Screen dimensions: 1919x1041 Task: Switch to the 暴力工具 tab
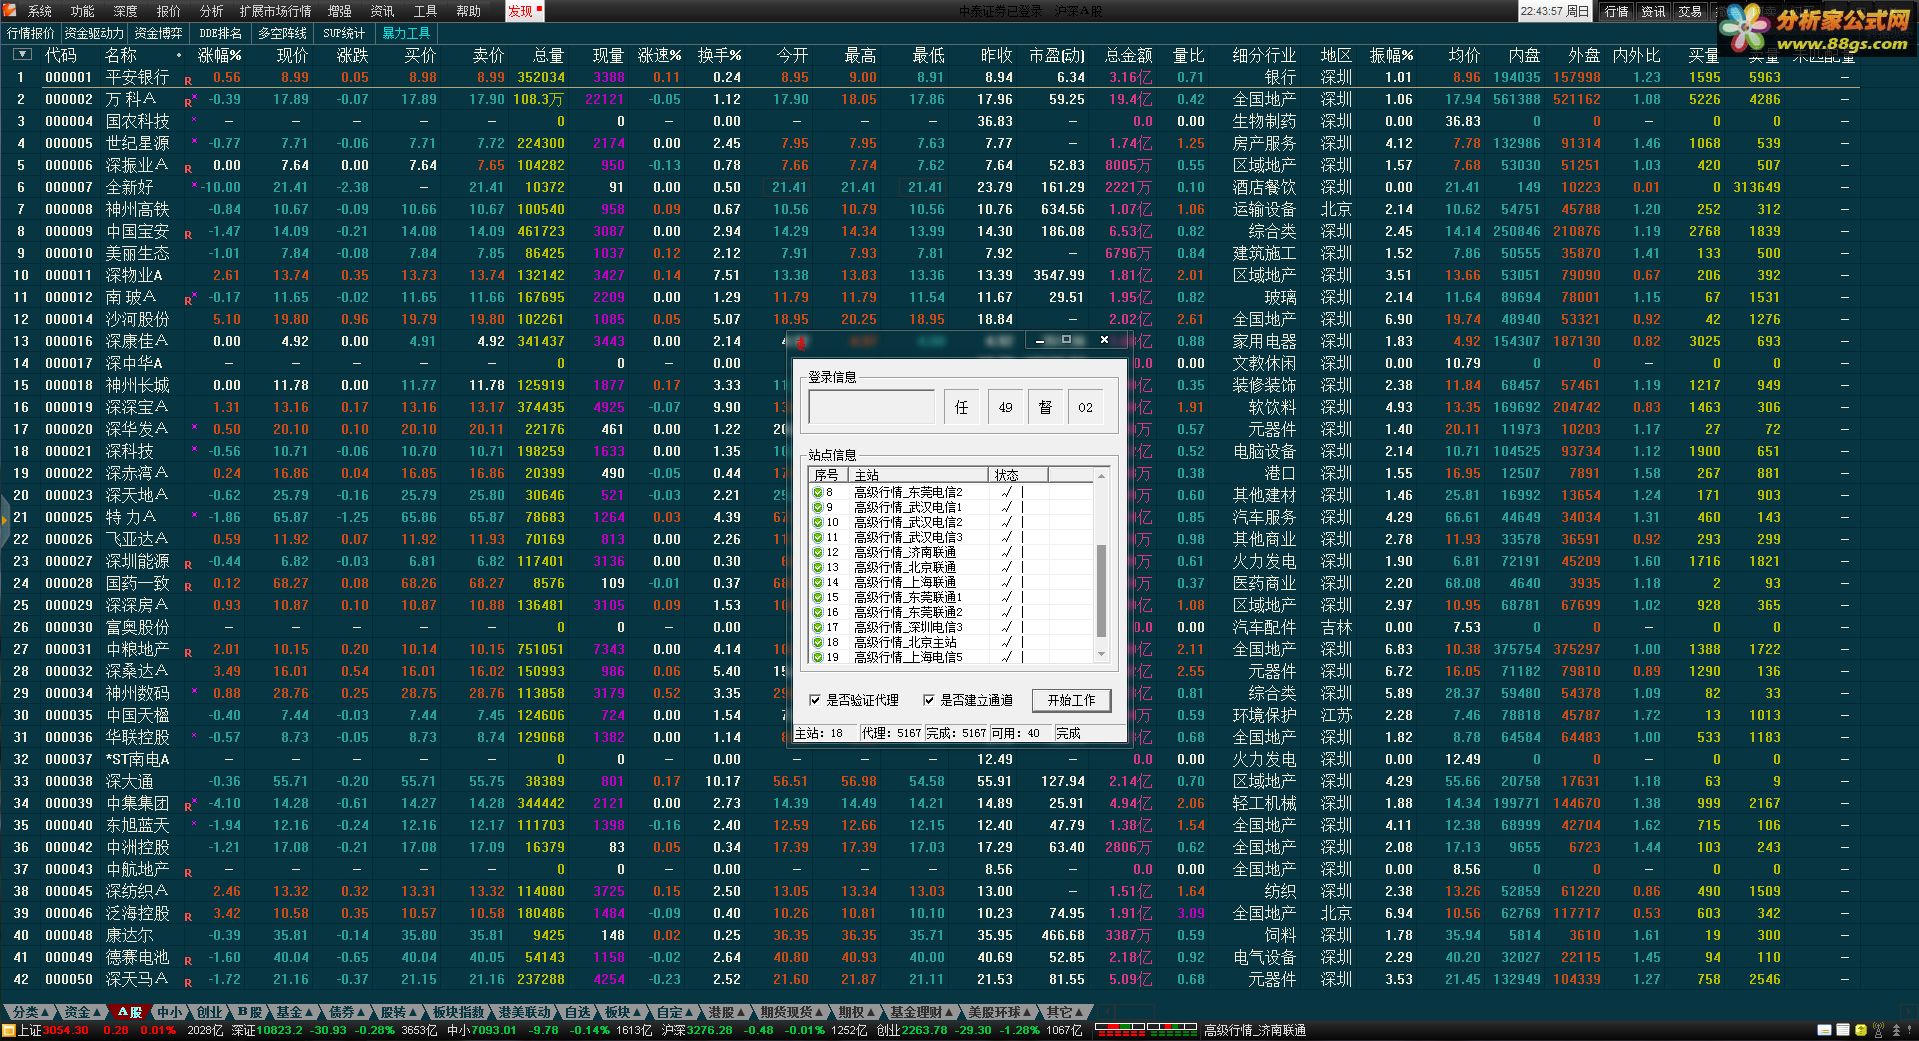[406, 33]
